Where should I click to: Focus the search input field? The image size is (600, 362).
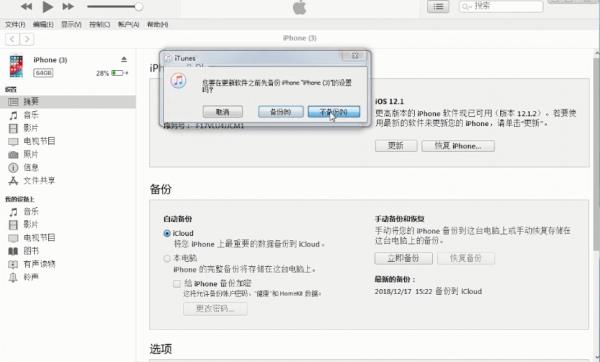pos(501,6)
